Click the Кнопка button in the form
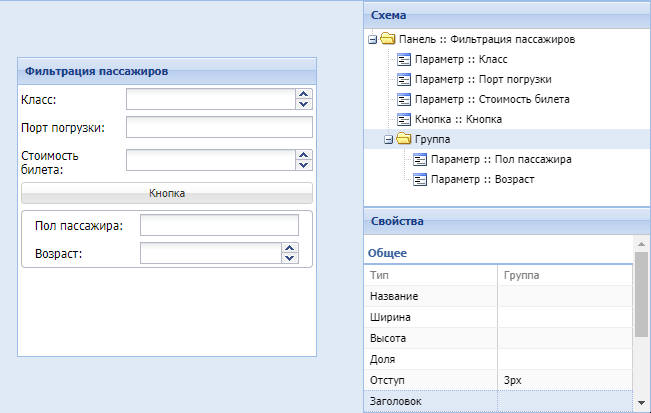This screenshot has width=651, height=413. (x=167, y=193)
